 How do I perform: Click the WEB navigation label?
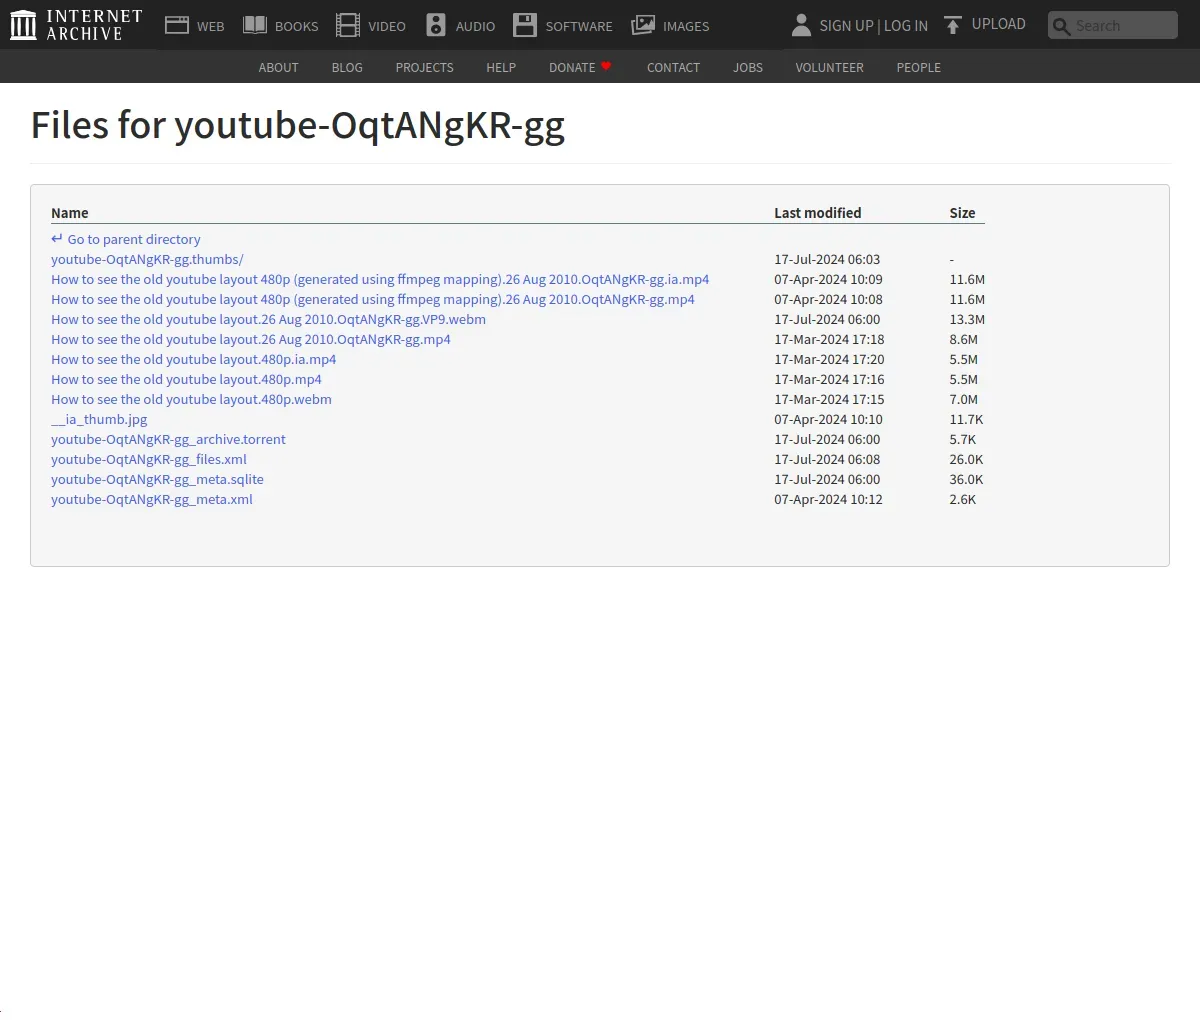211,26
